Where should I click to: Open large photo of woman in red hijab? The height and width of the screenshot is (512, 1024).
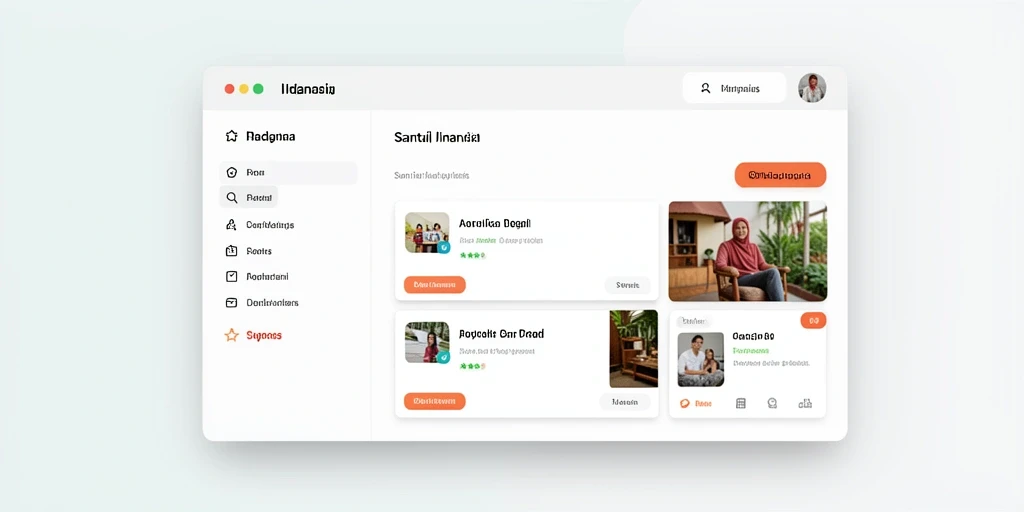pyautogui.click(x=748, y=251)
